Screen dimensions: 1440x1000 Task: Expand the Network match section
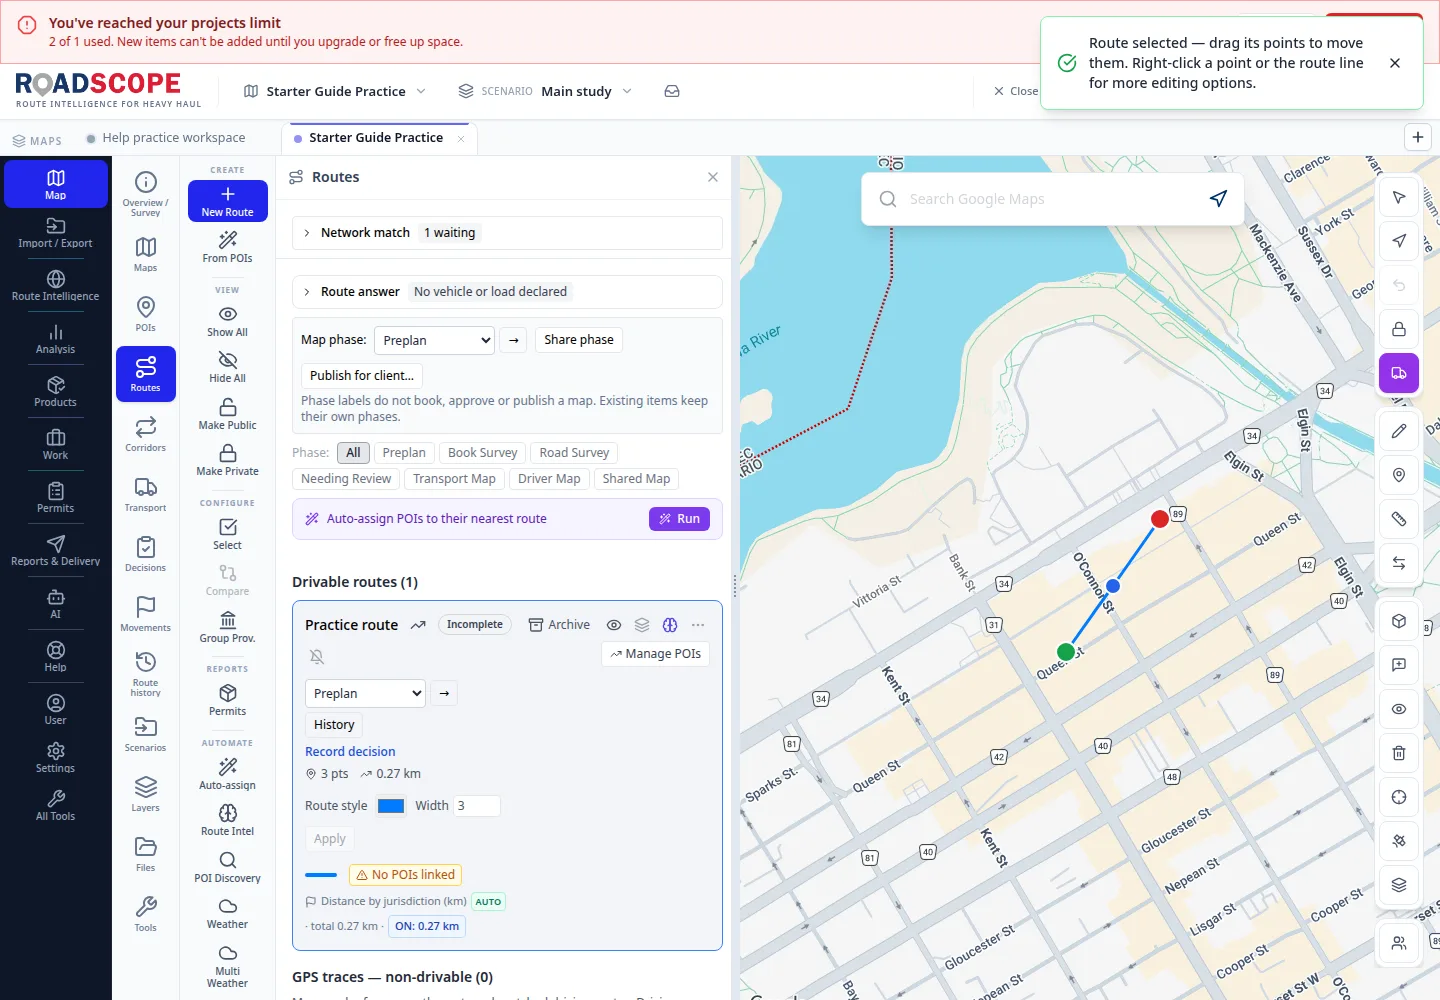(507, 233)
